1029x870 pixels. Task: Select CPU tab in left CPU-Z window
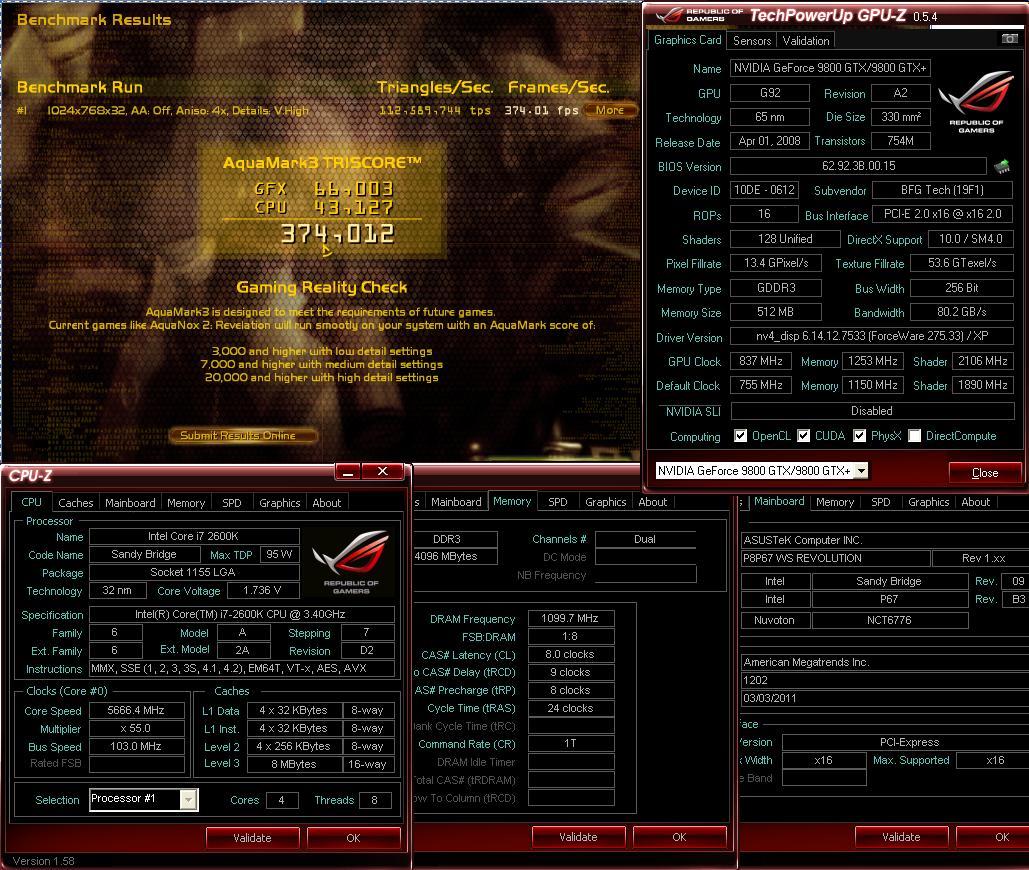(x=32, y=502)
